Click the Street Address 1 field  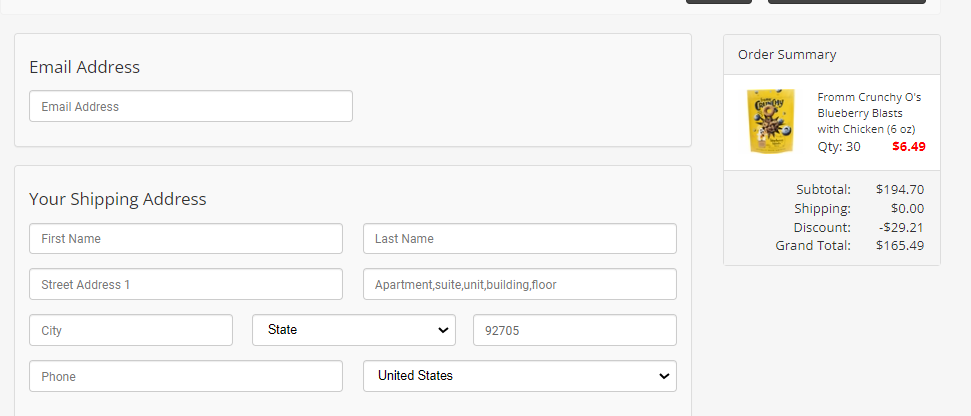(x=186, y=284)
